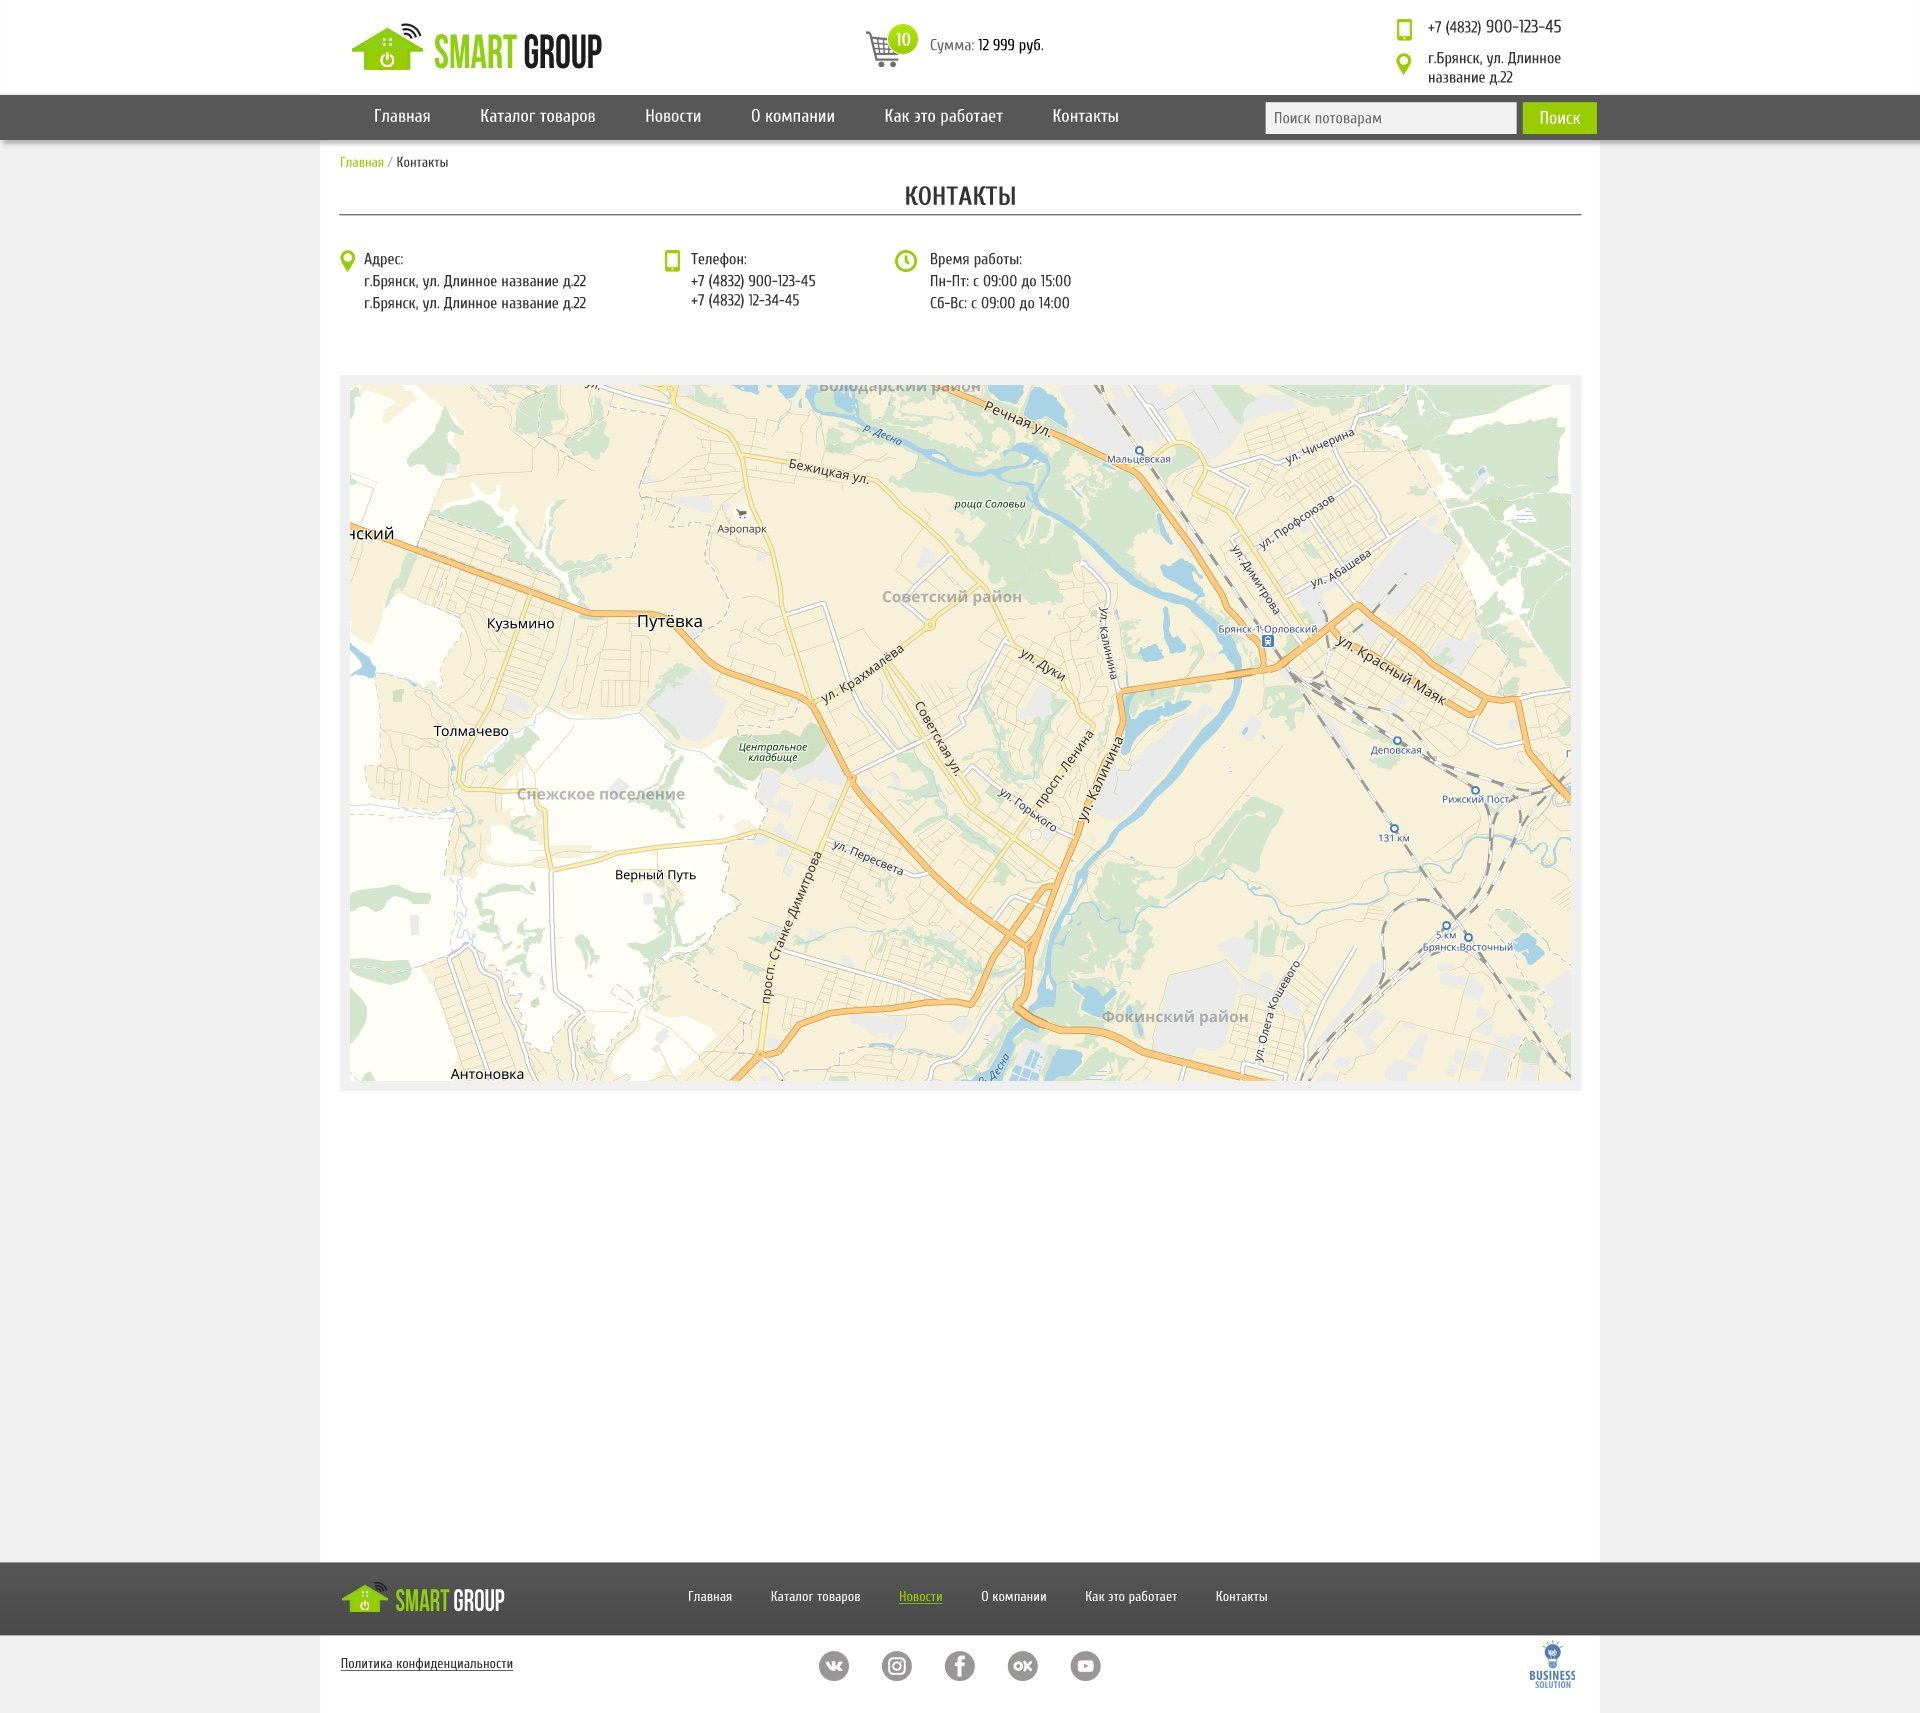Click the footer Новости link
The height and width of the screenshot is (1713, 1920).
coord(920,1596)
